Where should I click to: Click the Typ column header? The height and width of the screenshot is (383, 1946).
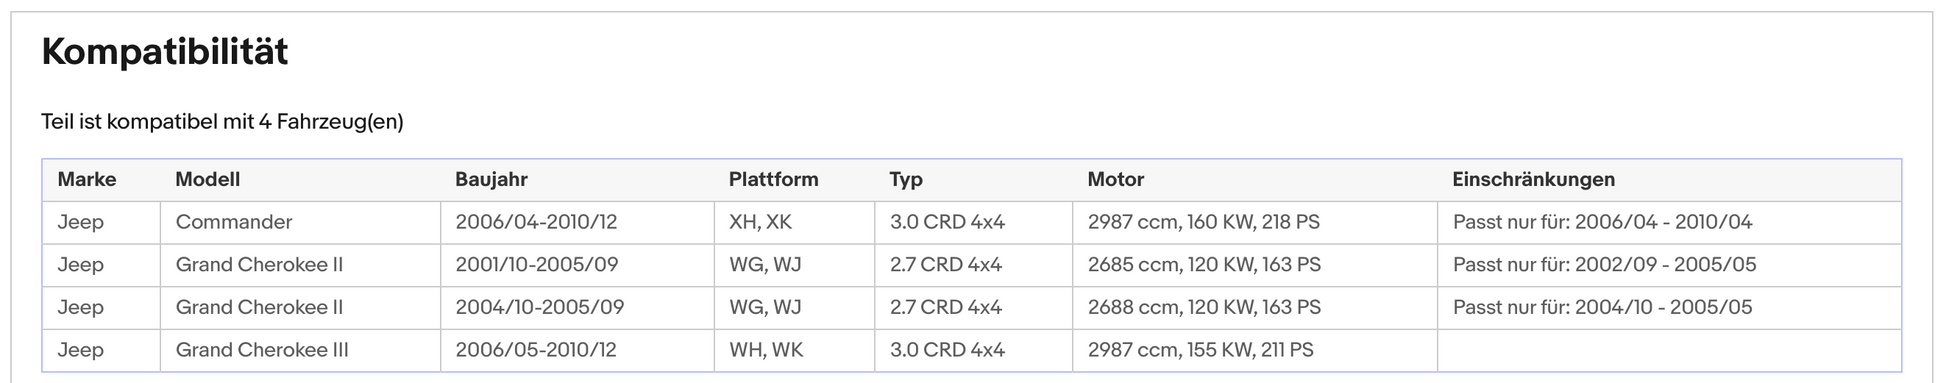pyautogui.click(x=973, y=180)
